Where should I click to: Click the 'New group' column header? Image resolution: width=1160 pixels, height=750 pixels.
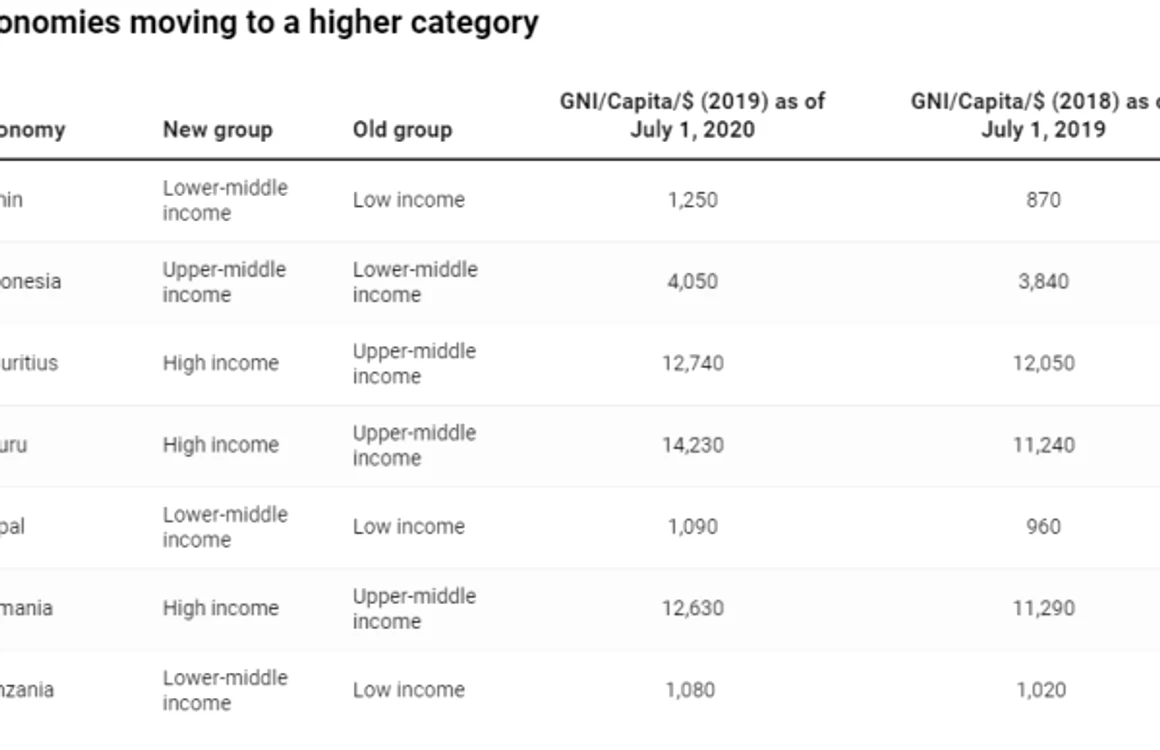[x=218, y=129]
